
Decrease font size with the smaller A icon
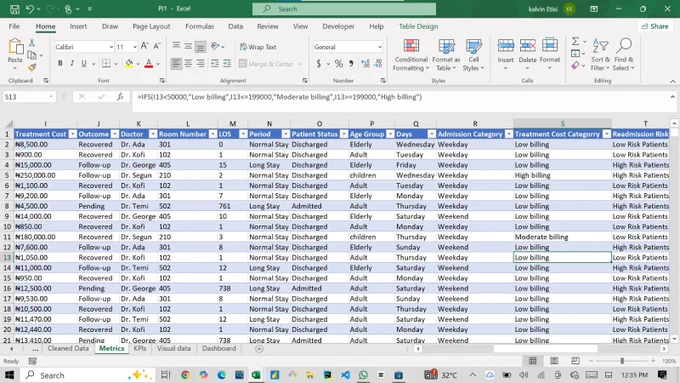(x=157, y=46)
